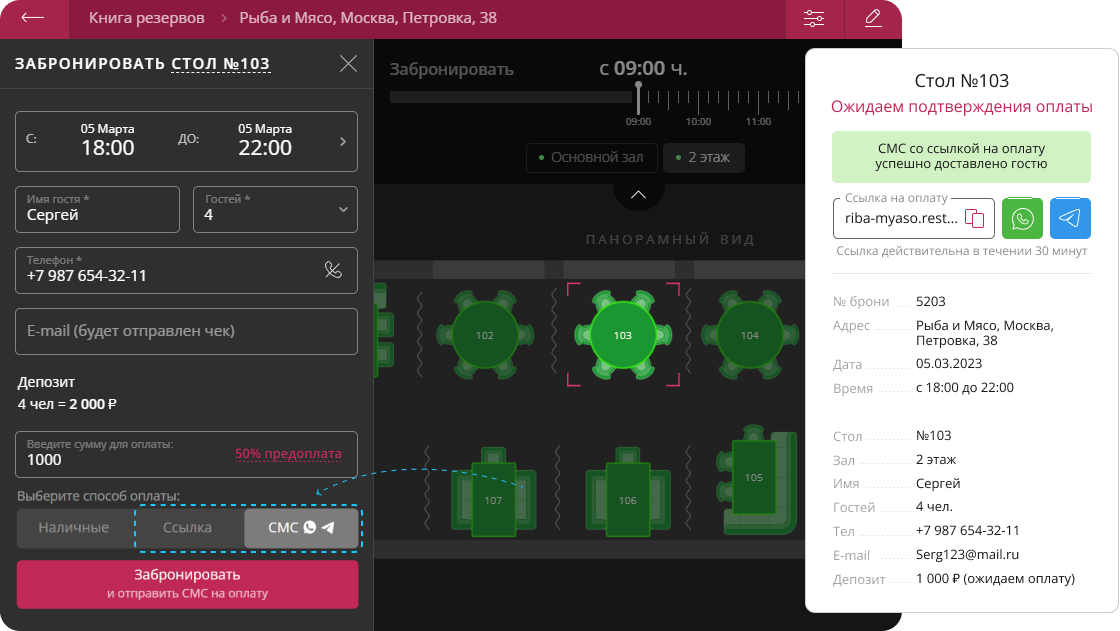Click the phone icon in the Телефон field
Image resolution: width=1120 pixels, height=631 pixels.
(334, 270)
